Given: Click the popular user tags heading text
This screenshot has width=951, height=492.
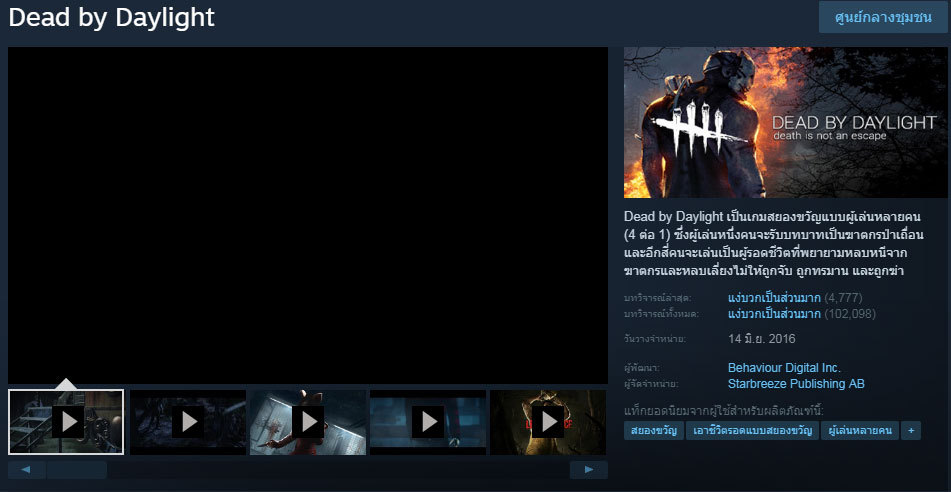Looking at the screenshot, I should (724, 410).
